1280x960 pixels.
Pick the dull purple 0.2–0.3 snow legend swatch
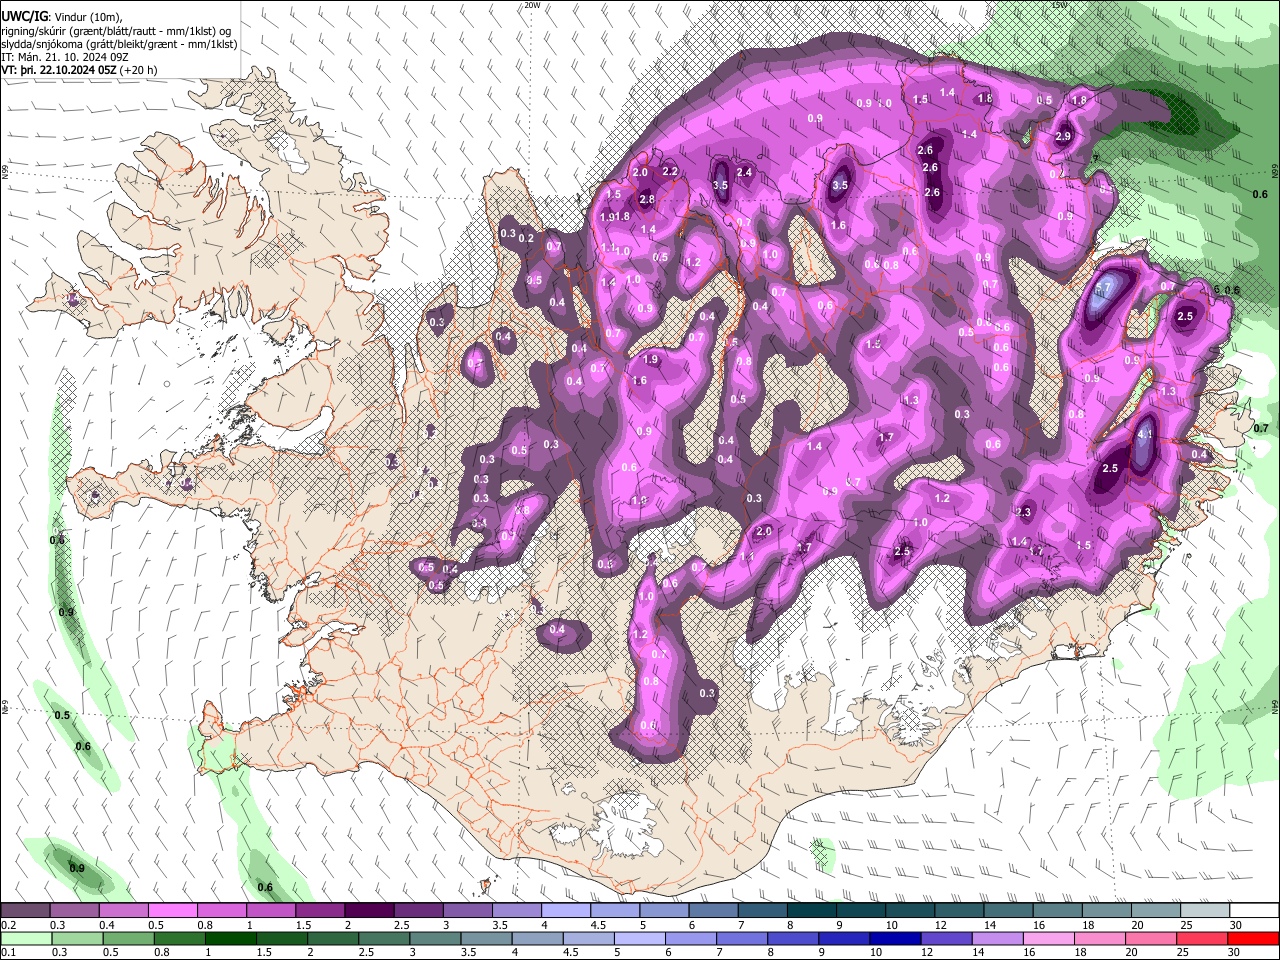point(26,910)
